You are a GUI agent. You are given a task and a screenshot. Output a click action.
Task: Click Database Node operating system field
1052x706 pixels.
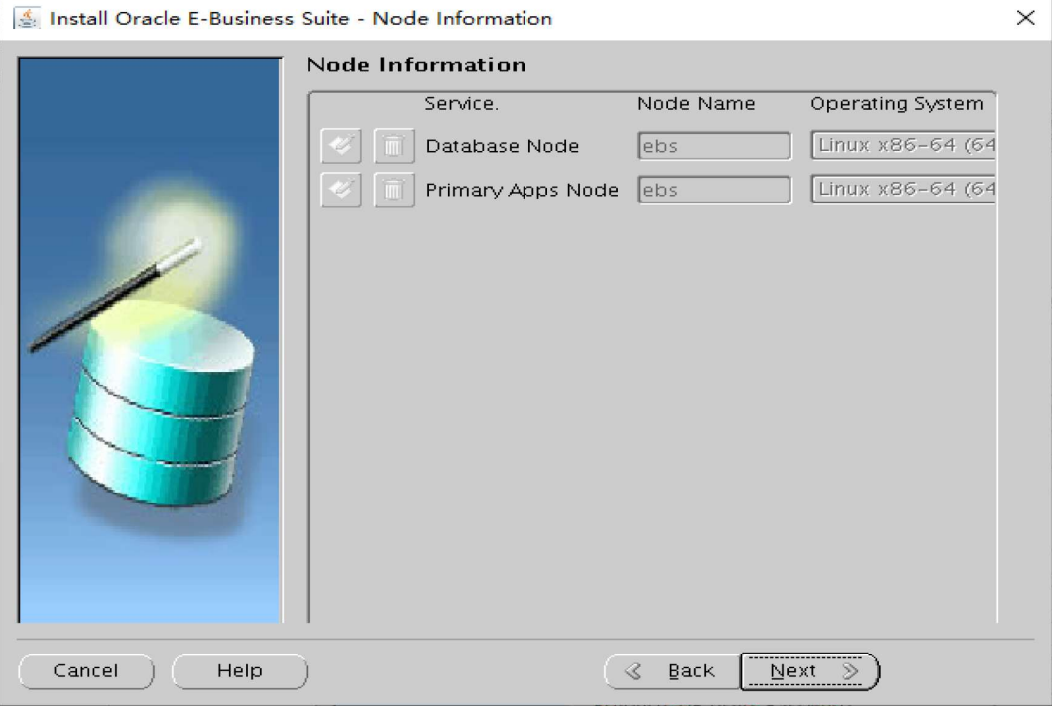[x=903, y=145]
